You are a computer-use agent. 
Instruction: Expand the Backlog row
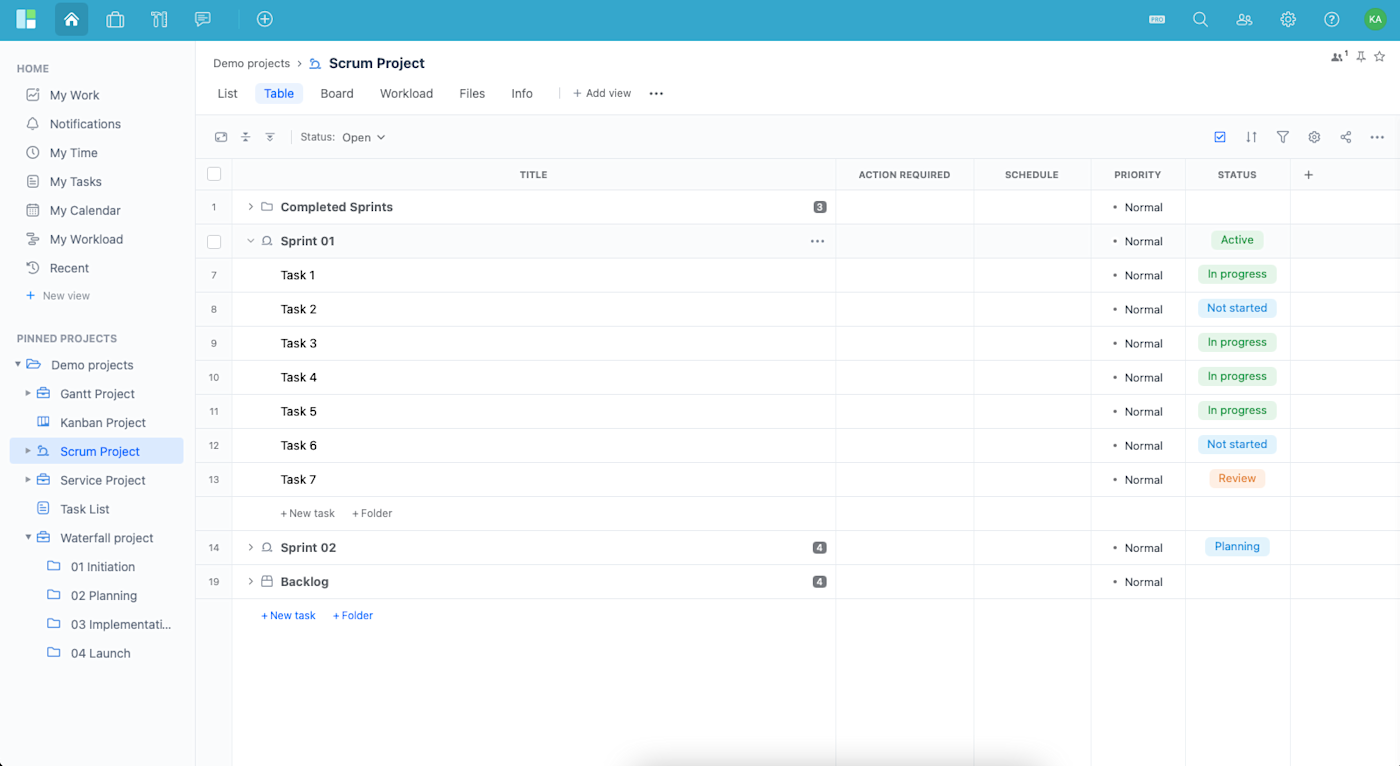(x=251, y=581)
